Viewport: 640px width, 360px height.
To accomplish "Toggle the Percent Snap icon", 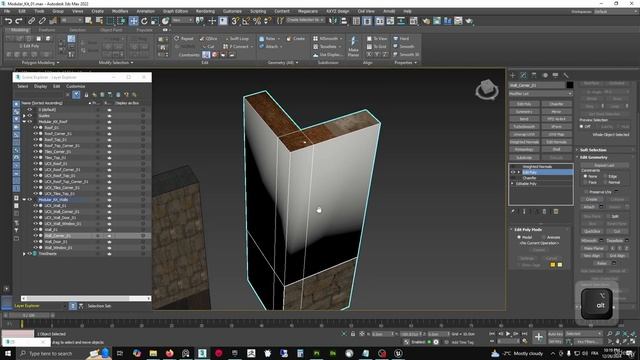I will [257, 21].
